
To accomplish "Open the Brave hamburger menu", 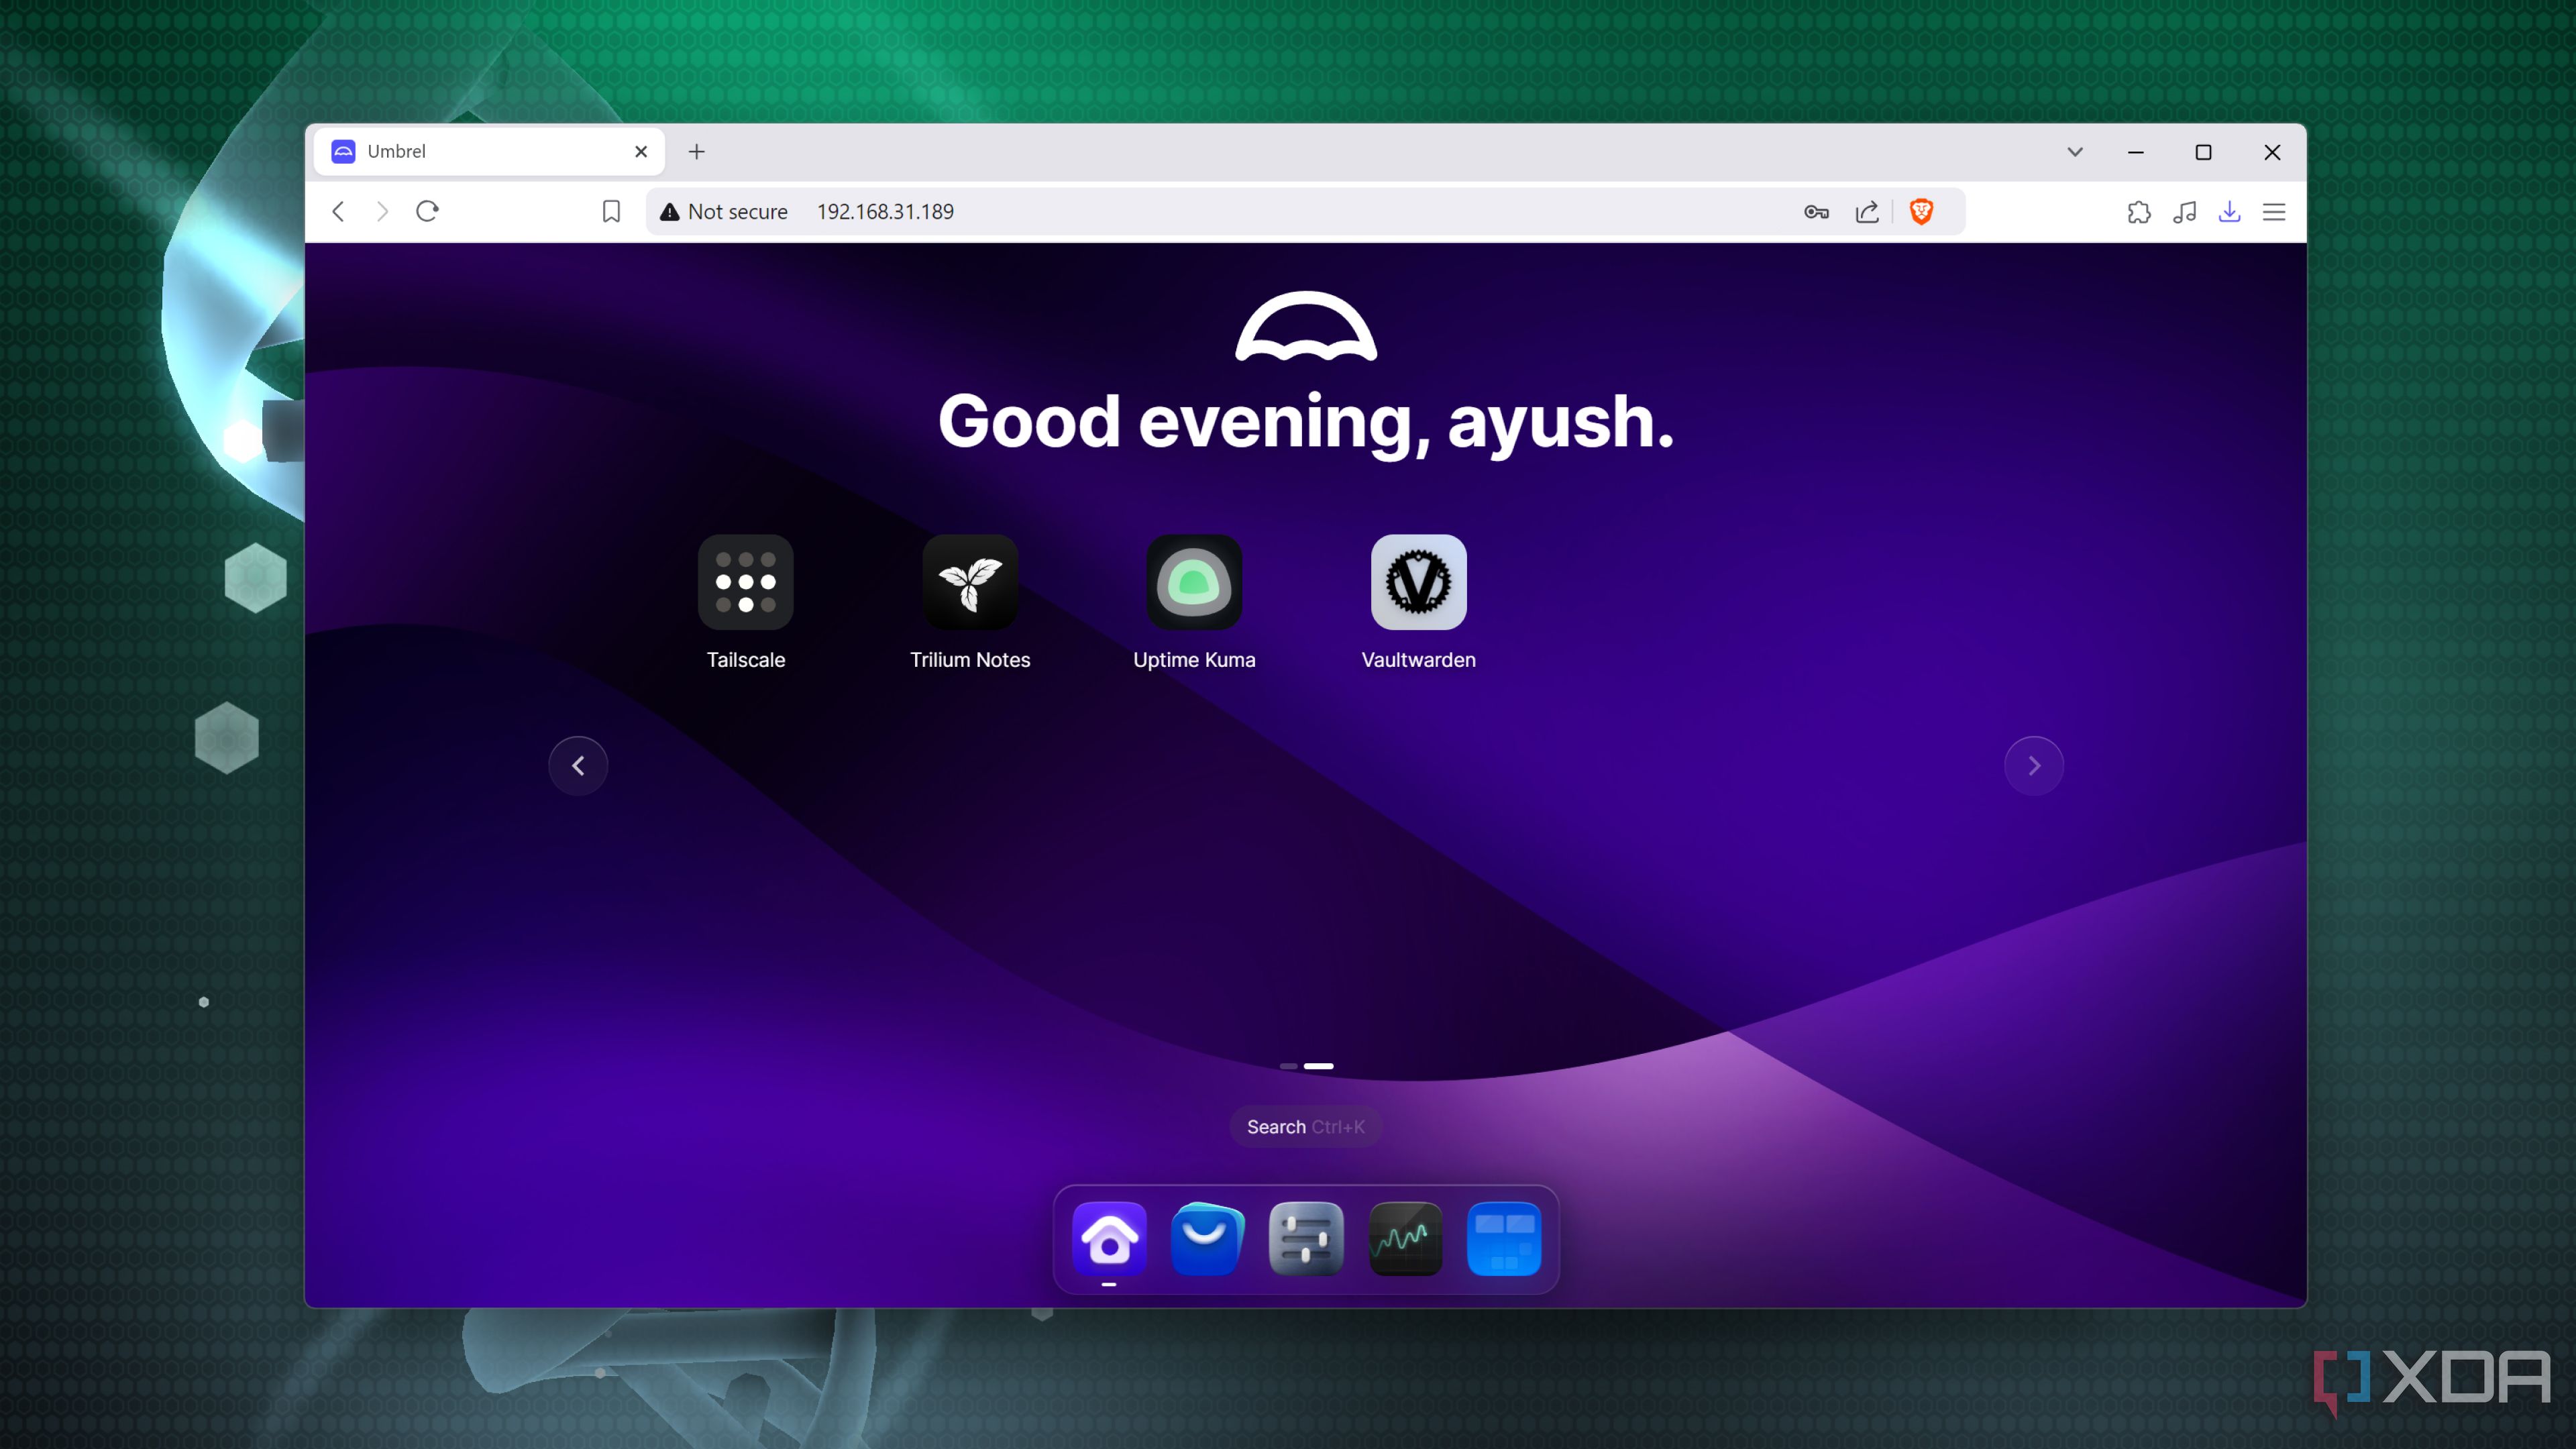I will coord(2274,211).
